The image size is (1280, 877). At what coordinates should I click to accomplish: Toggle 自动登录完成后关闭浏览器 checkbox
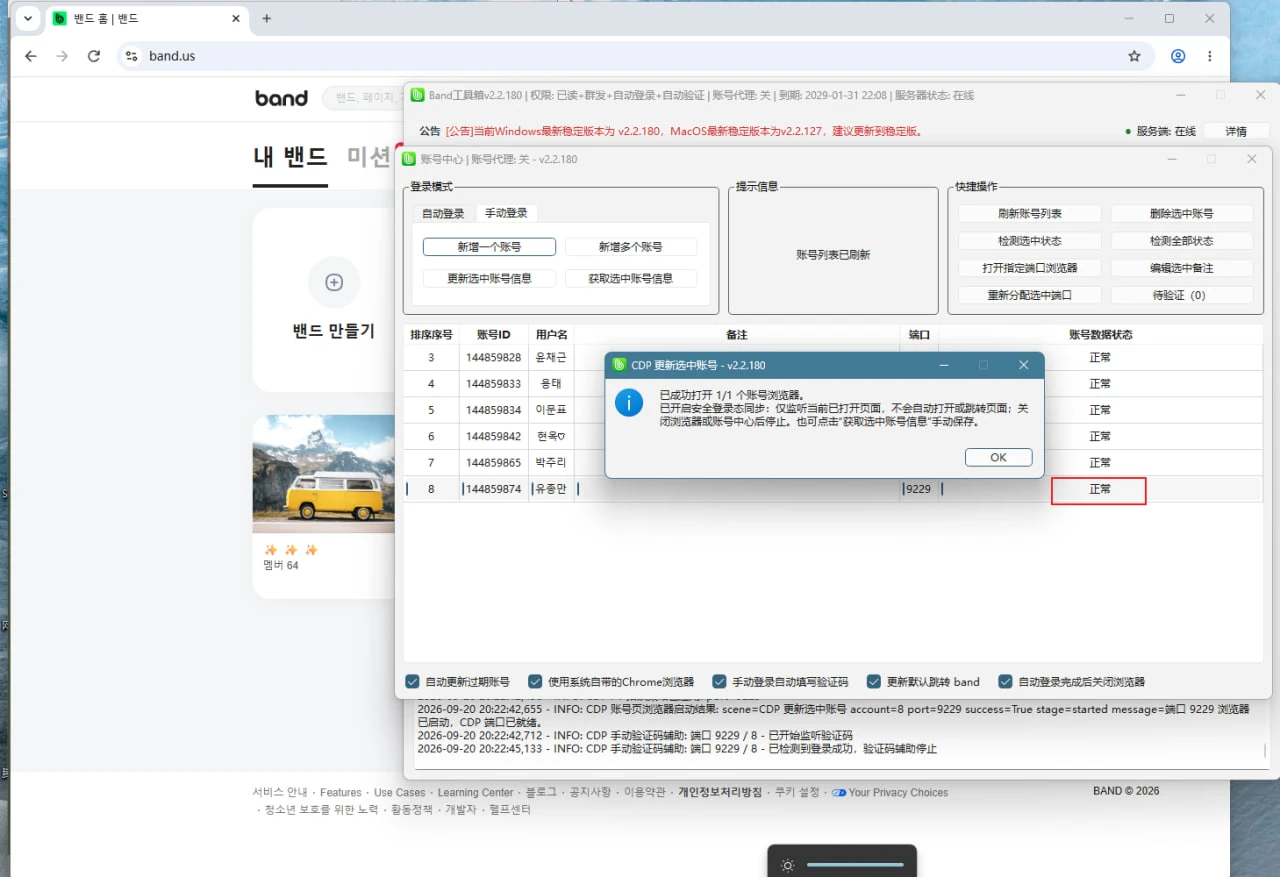1005,682
